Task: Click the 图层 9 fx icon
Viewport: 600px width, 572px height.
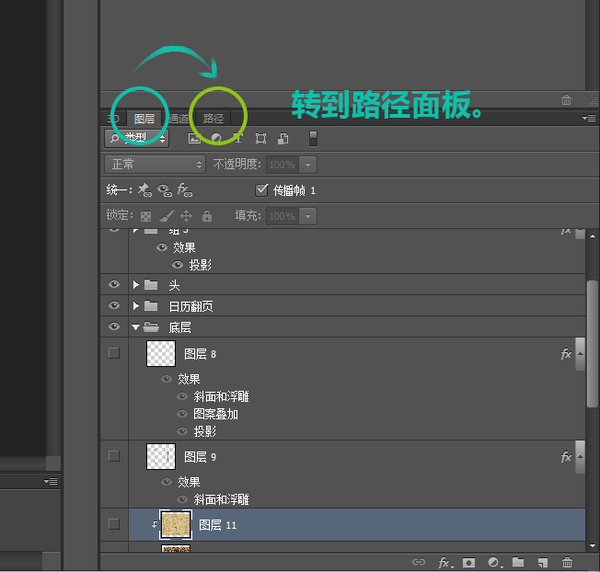Action: coord(566,457)
